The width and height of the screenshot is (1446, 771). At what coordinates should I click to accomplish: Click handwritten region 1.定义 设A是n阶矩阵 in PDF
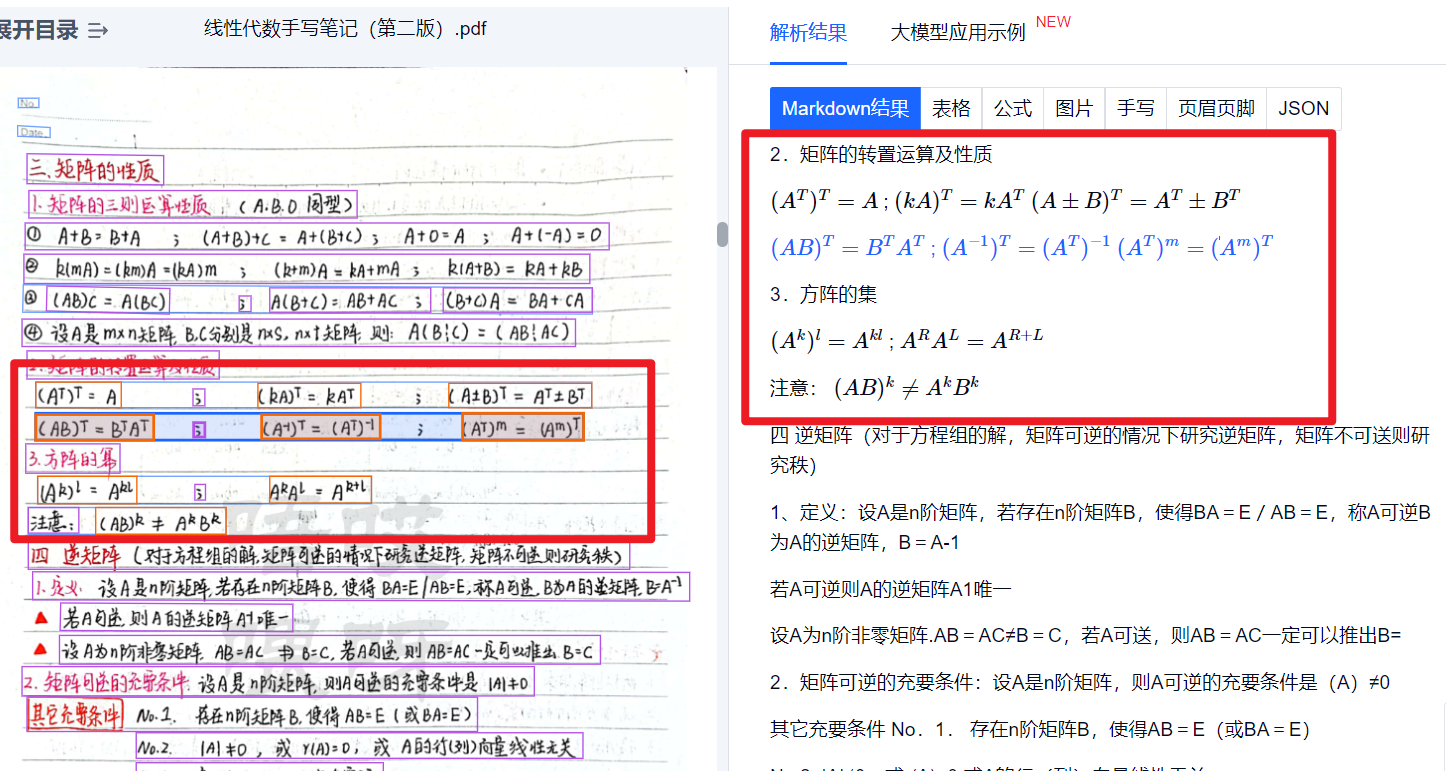point(360,586)
